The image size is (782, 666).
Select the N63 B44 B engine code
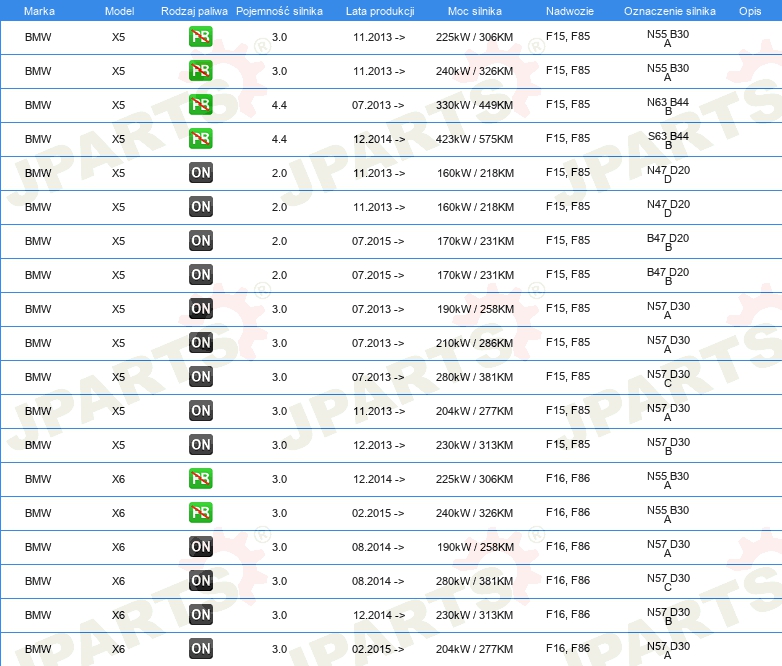pyautogui.click(x=668, y=106)
